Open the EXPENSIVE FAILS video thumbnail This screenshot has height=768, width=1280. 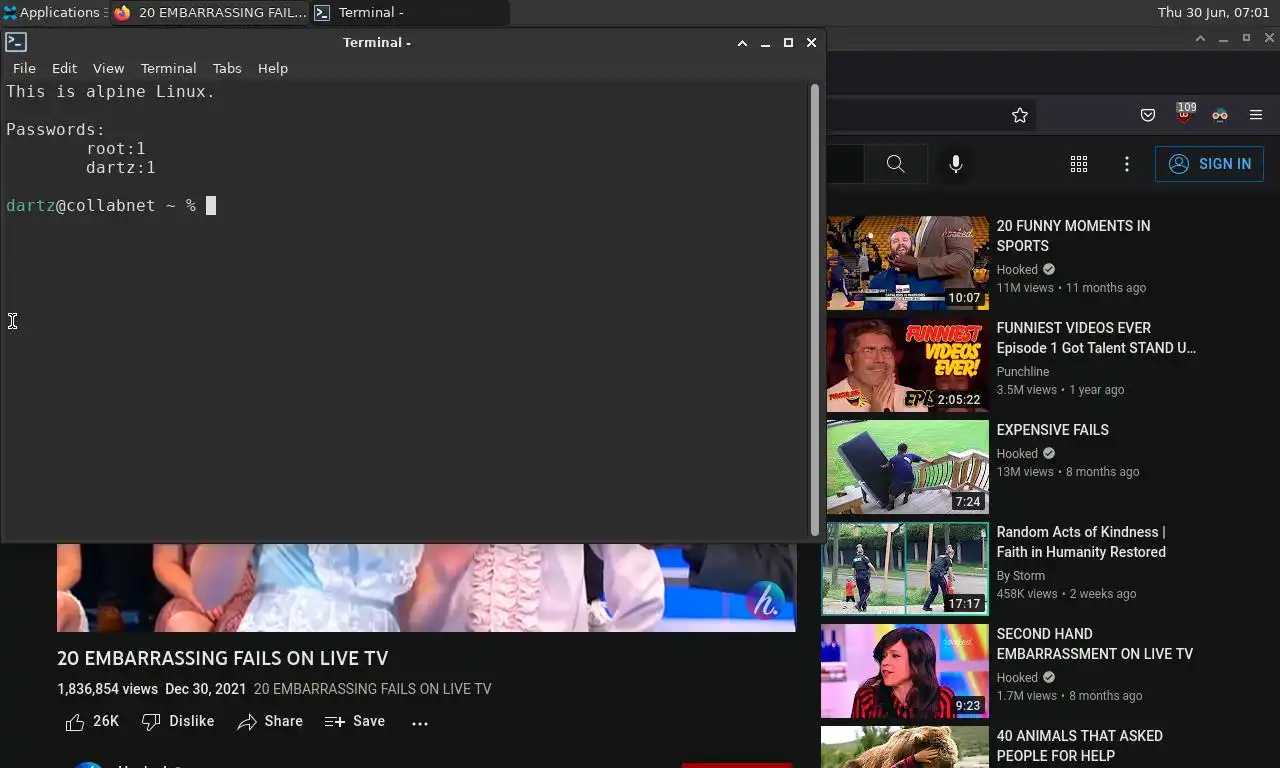pos(907,467)
